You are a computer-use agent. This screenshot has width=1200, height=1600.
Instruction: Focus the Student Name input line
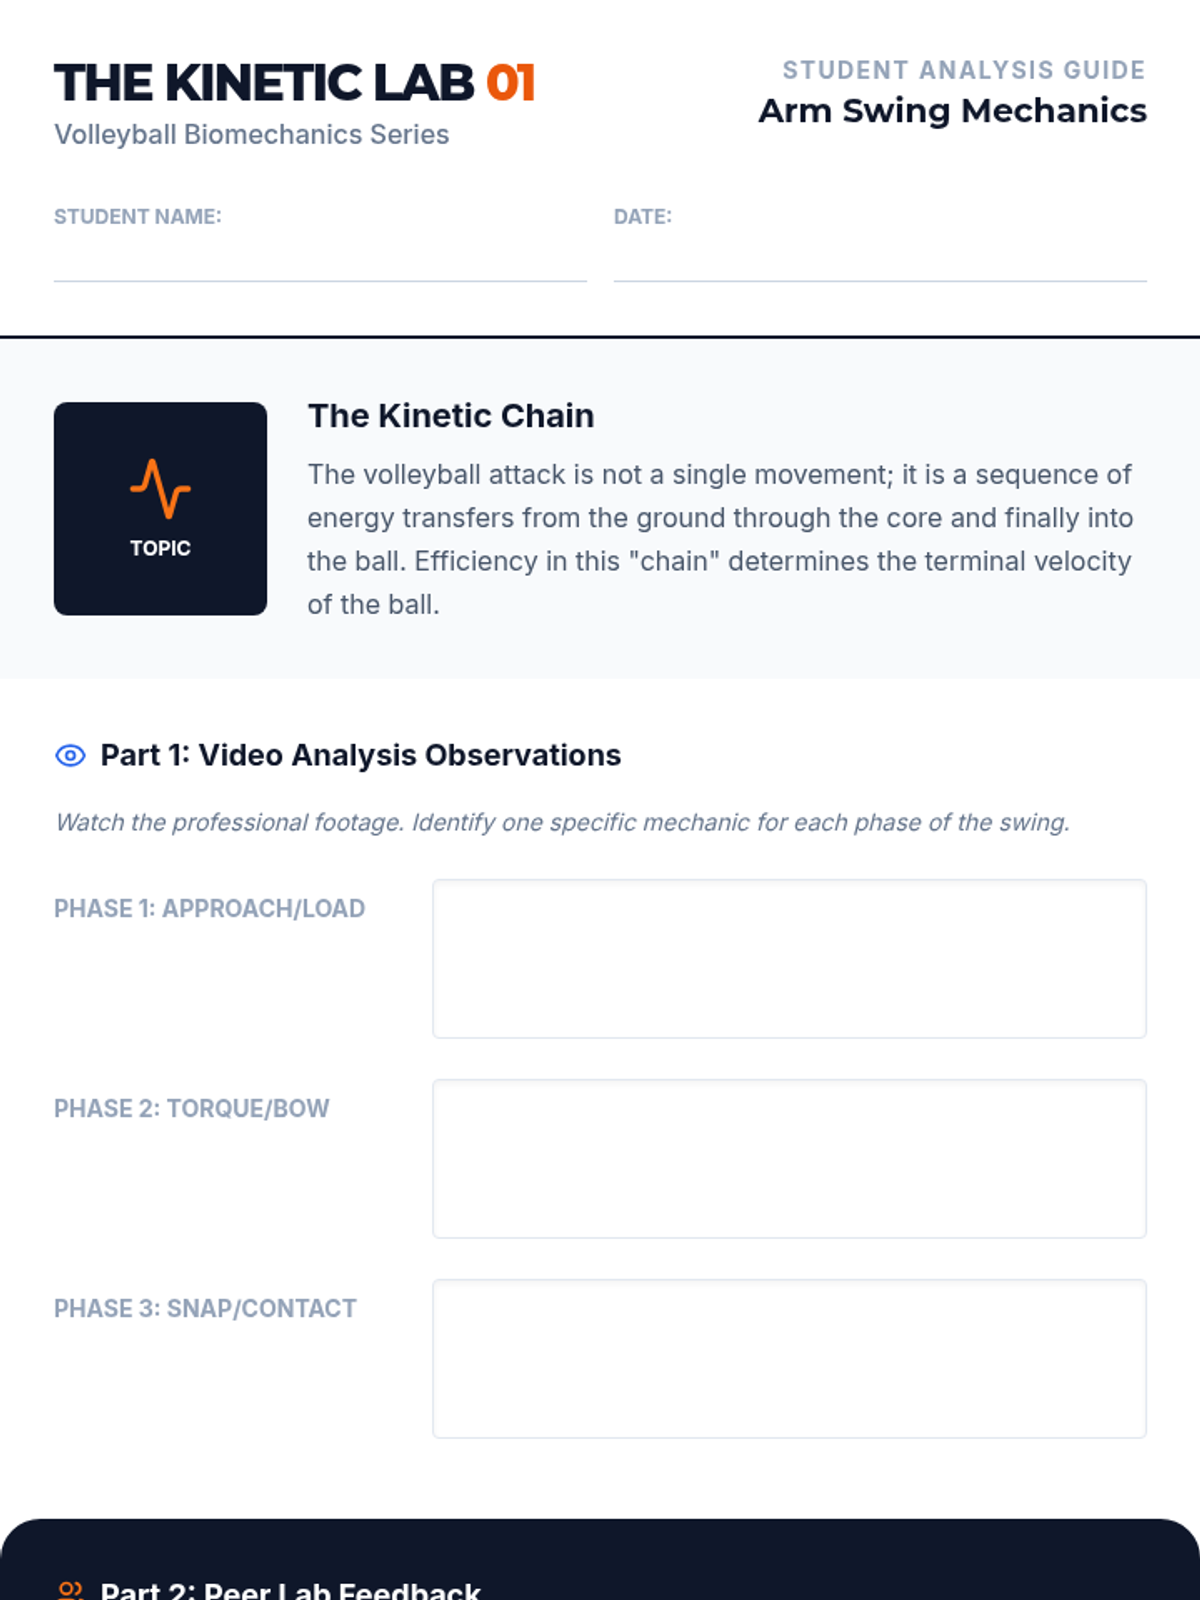tap(320, 262)
